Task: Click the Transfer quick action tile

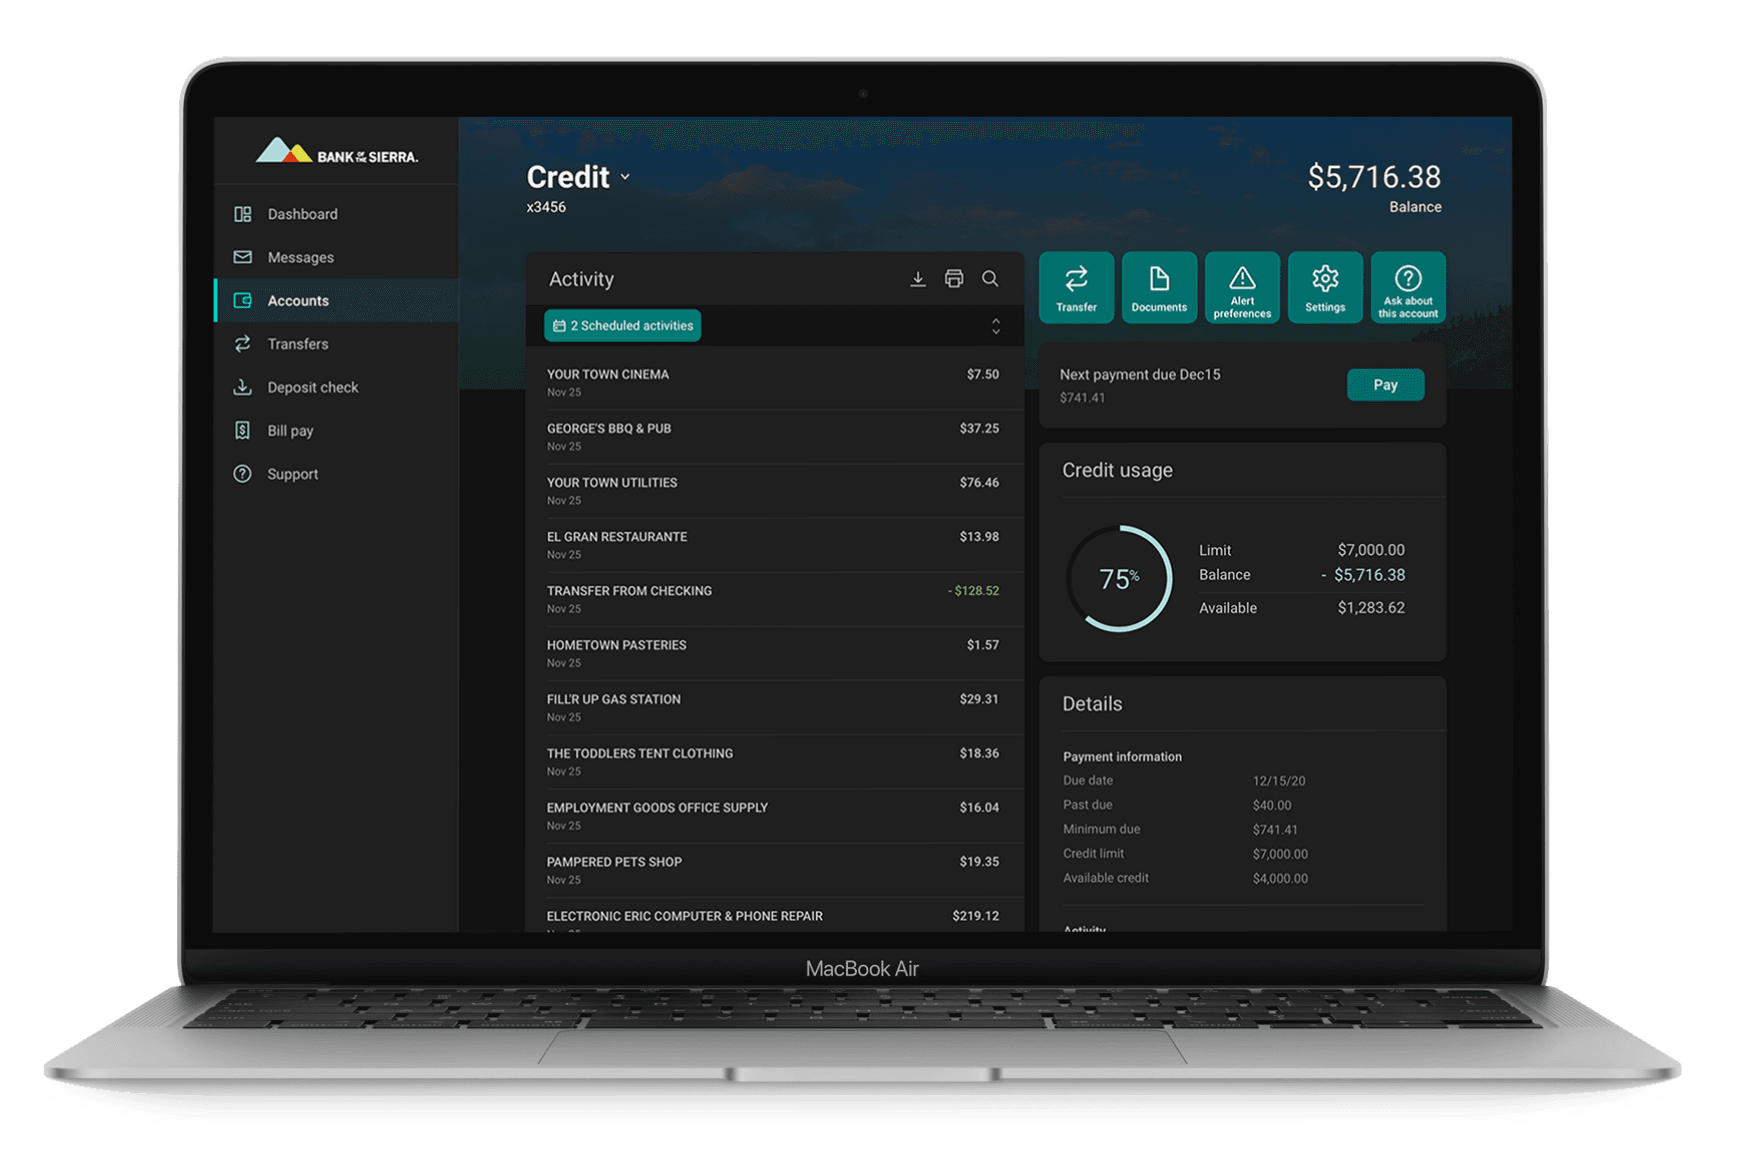Action: [x=1076, y=288]
